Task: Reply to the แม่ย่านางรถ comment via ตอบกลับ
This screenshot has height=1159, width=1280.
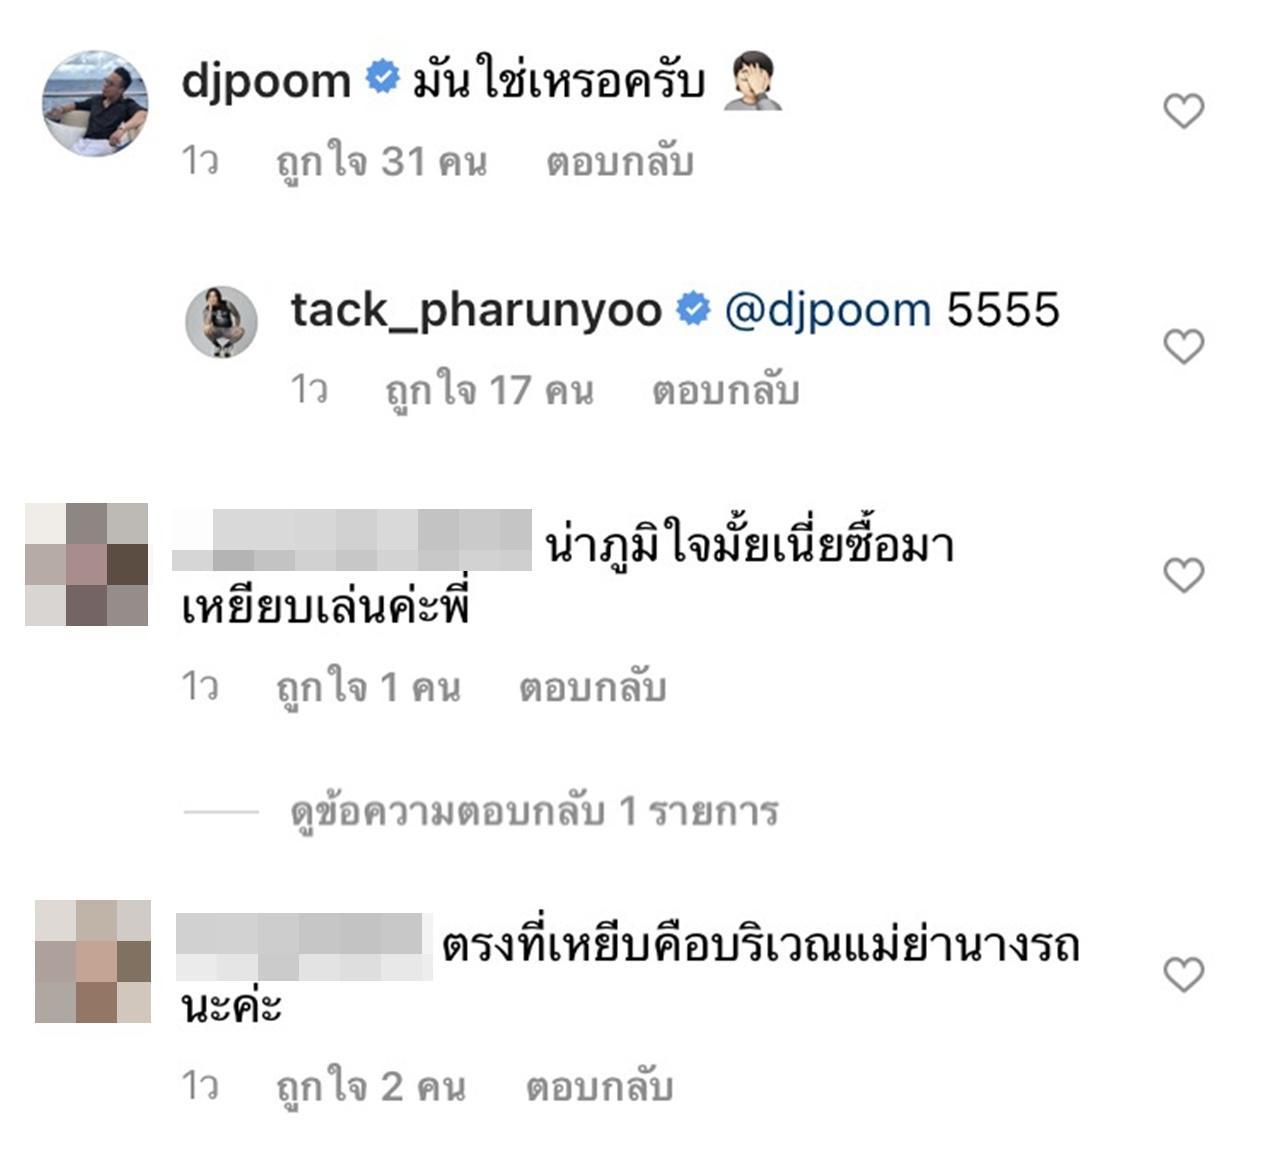Action: coord(600,1086)
